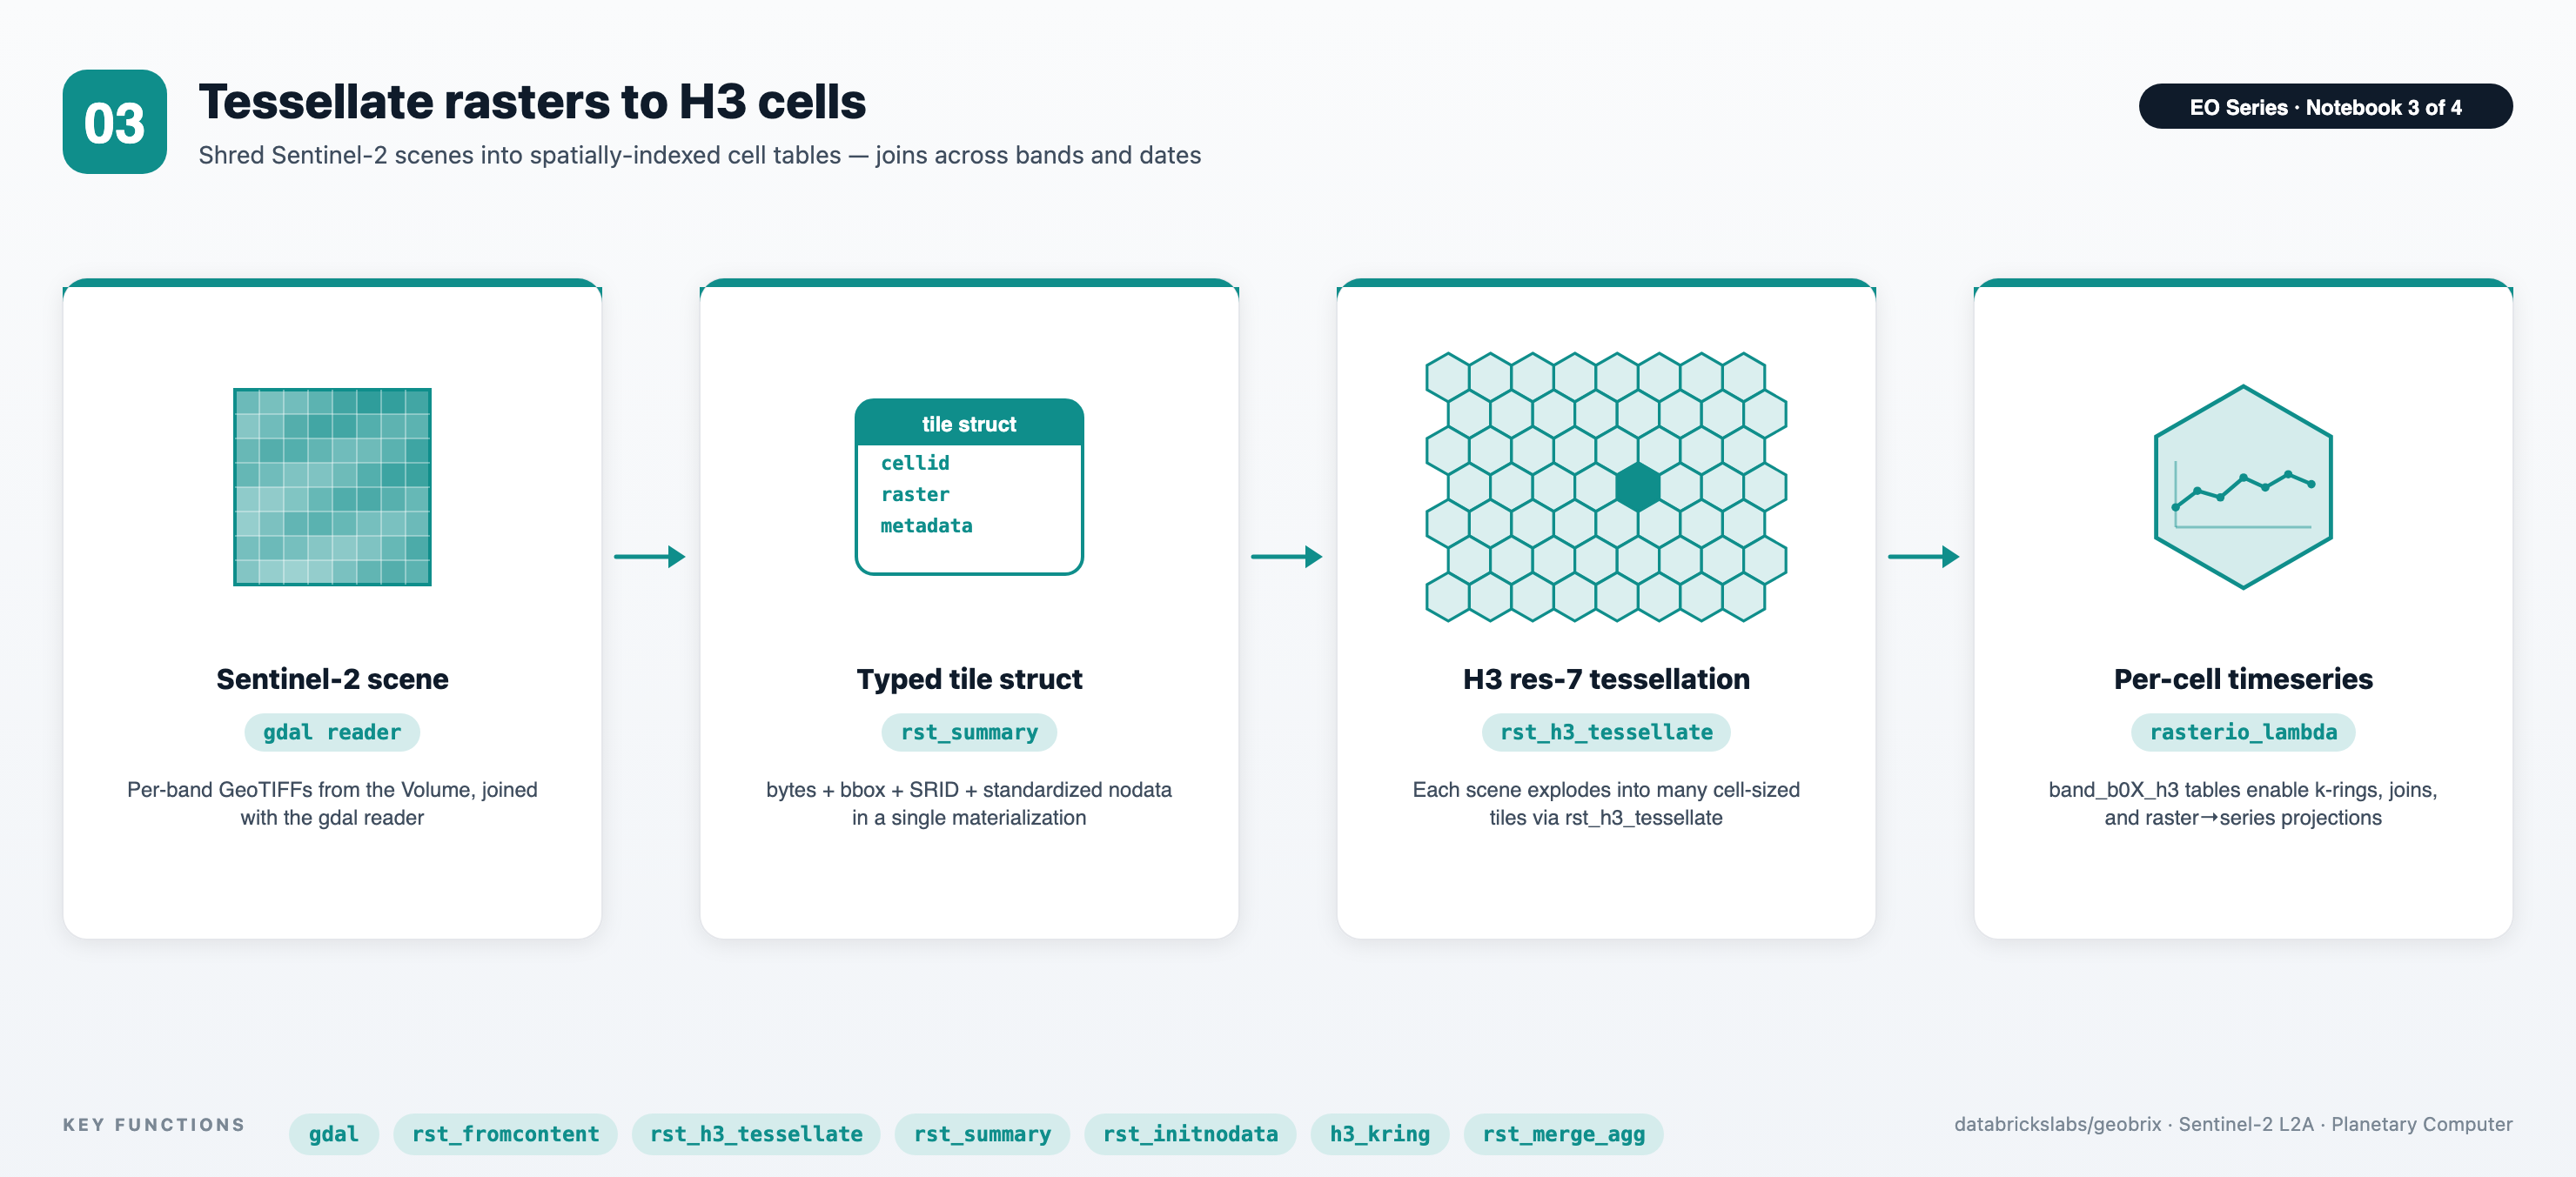Click the rst_merge_agg function chip

click(x=1563, y=1134)
